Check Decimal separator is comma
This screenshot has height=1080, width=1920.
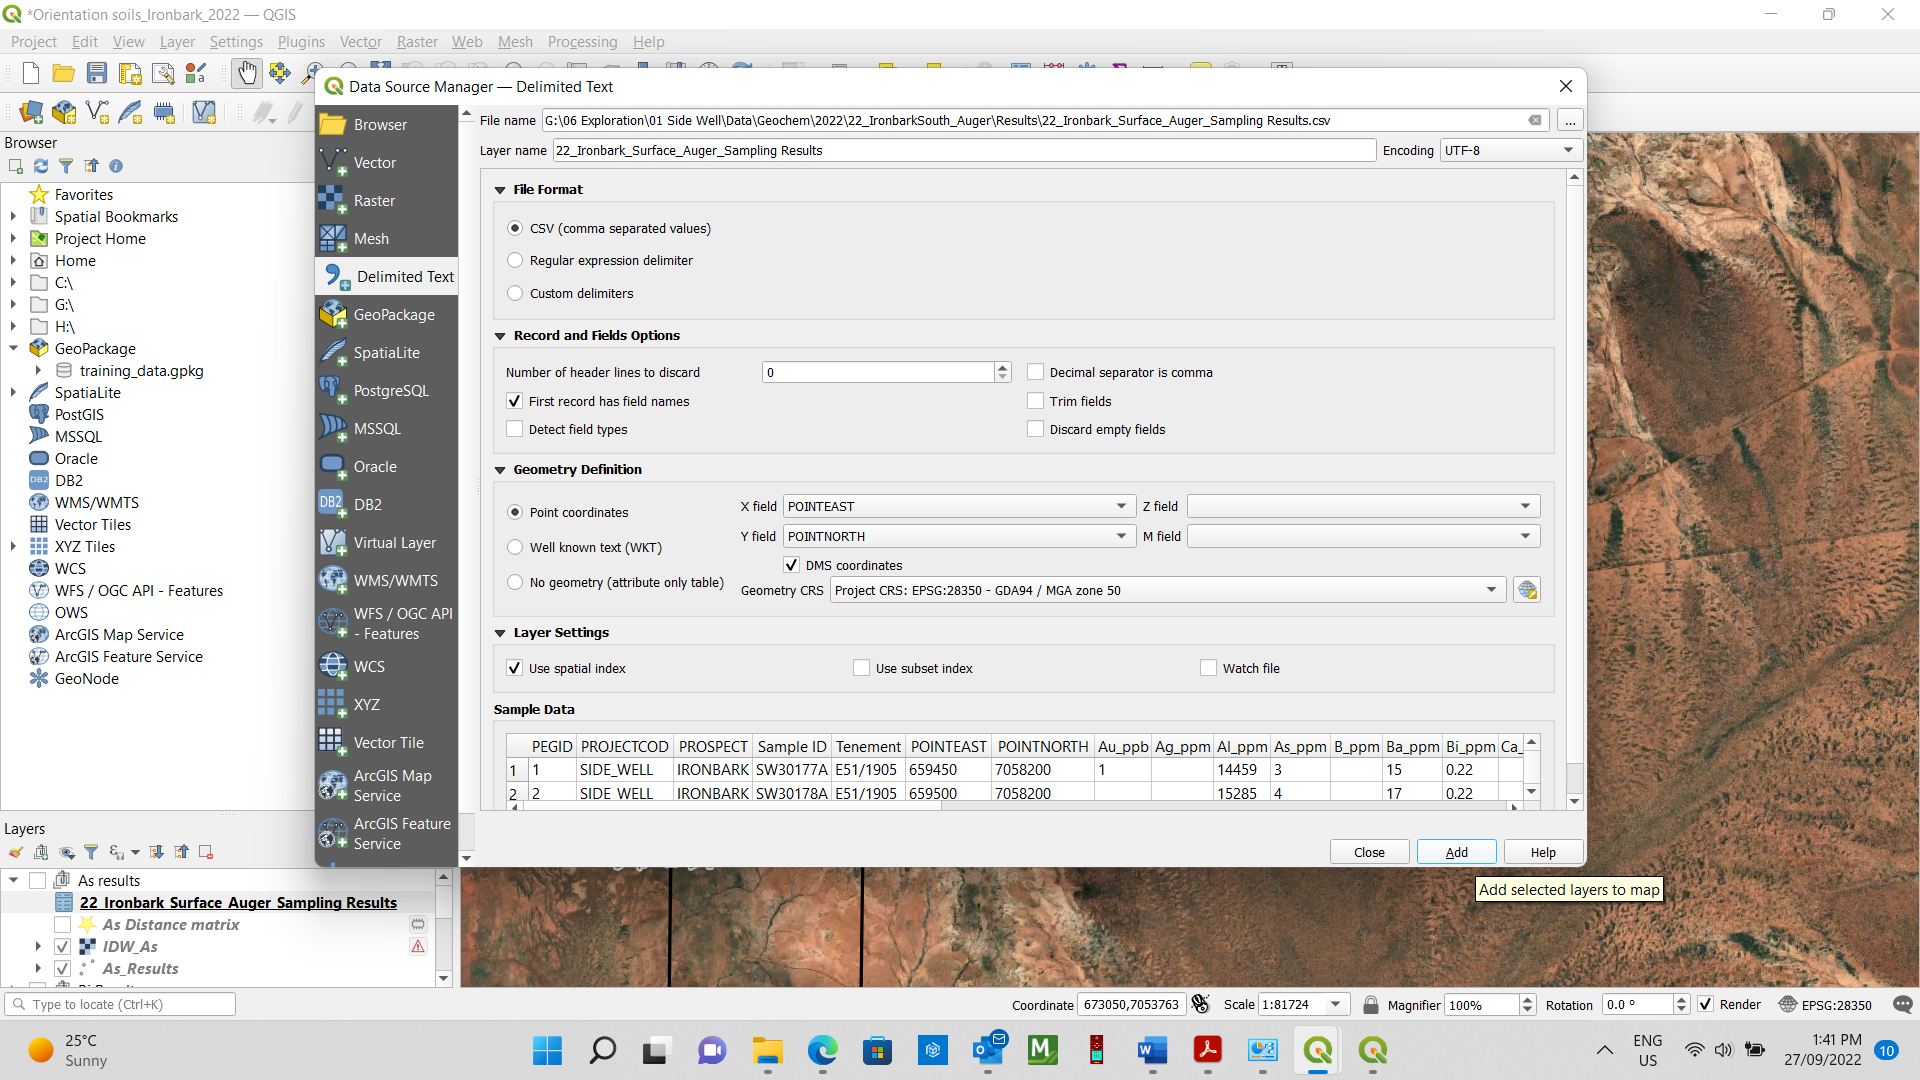click(x=1036, y=371)
